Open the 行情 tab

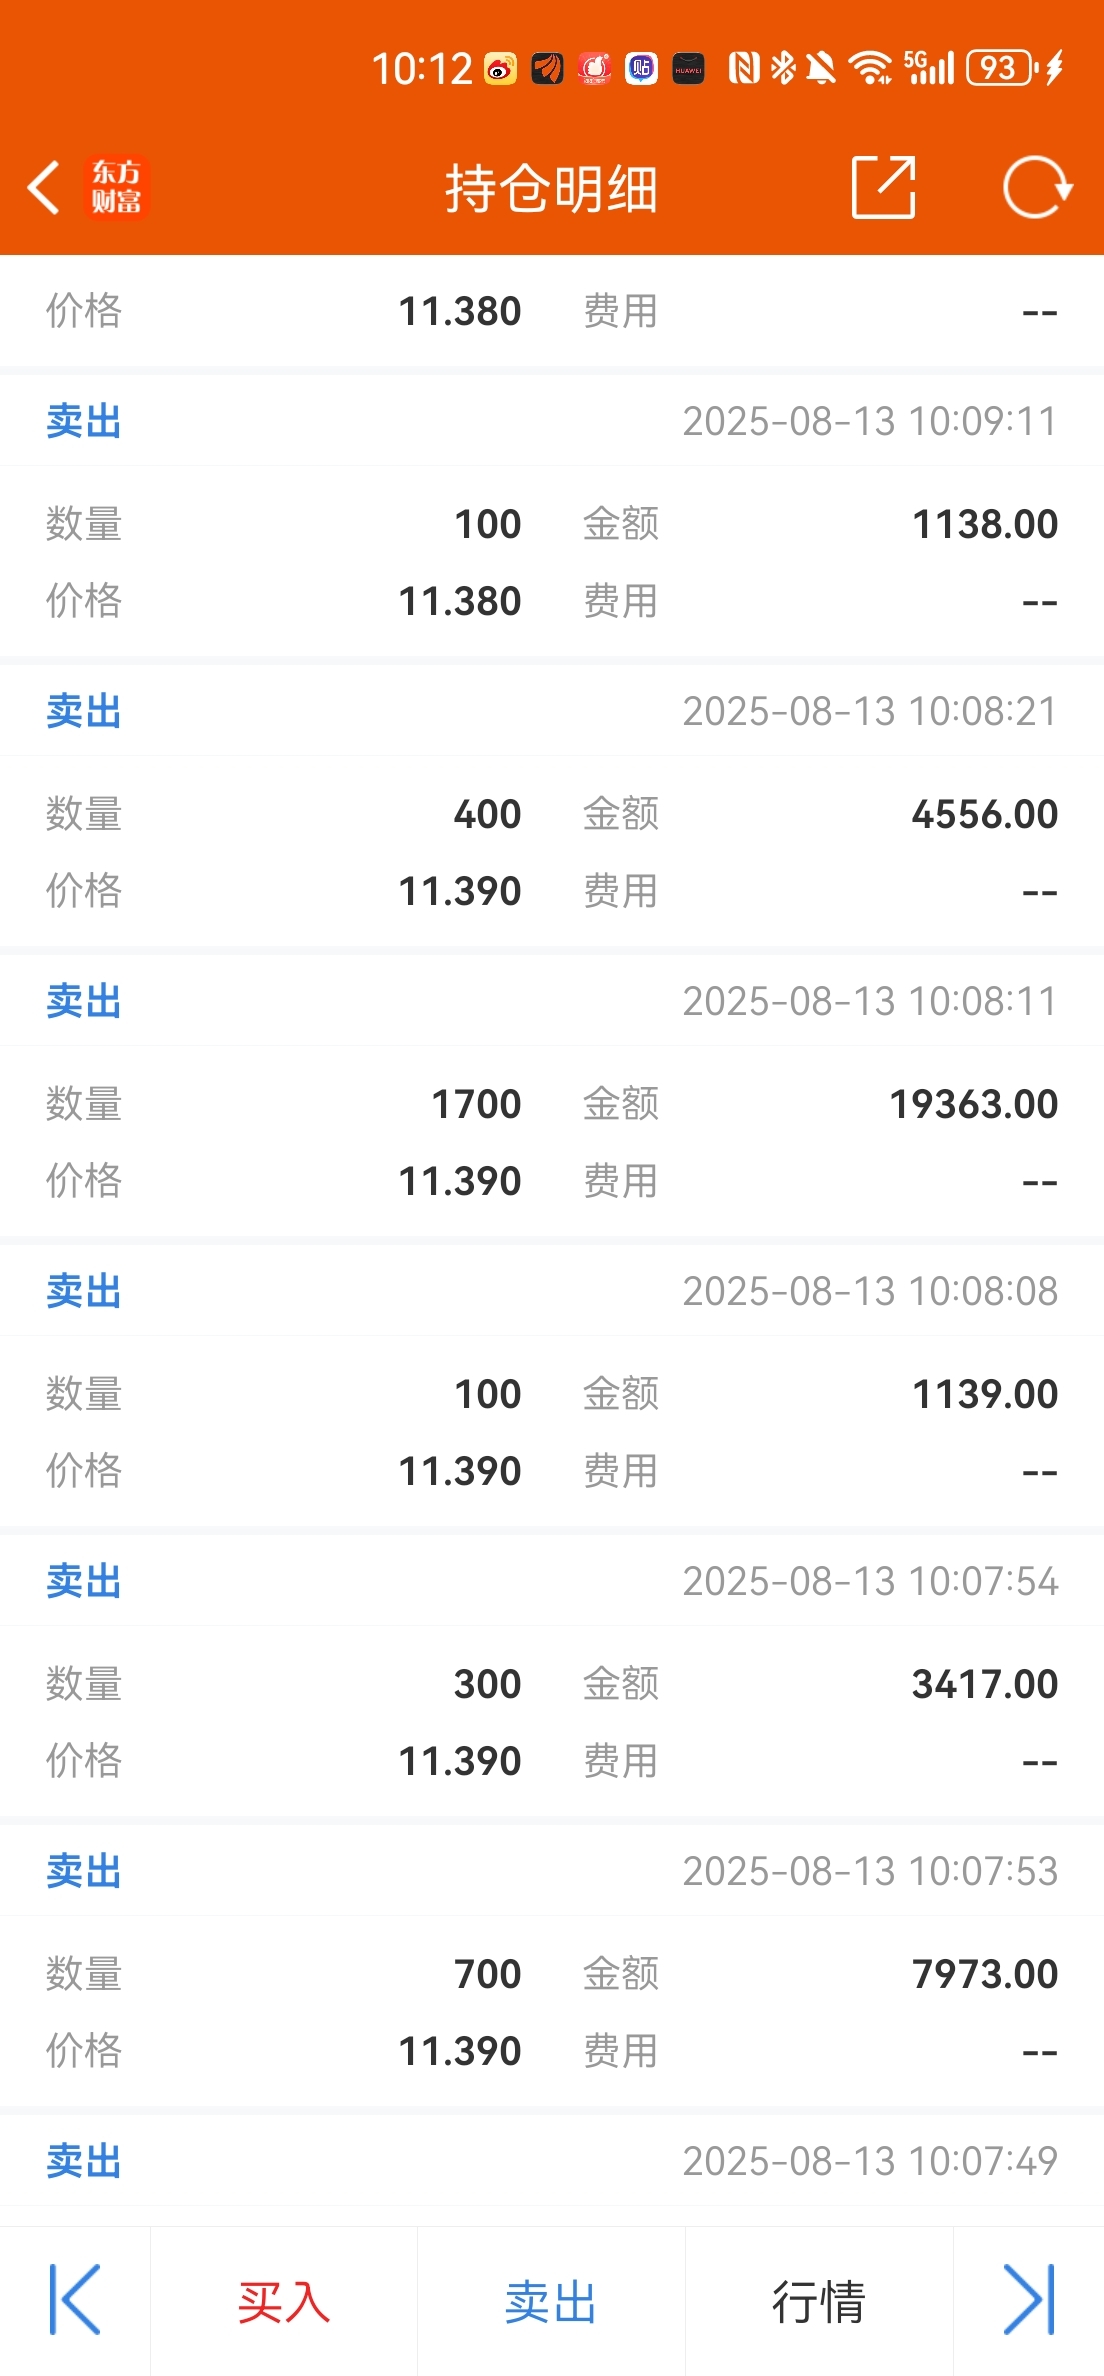(819, 2301)
